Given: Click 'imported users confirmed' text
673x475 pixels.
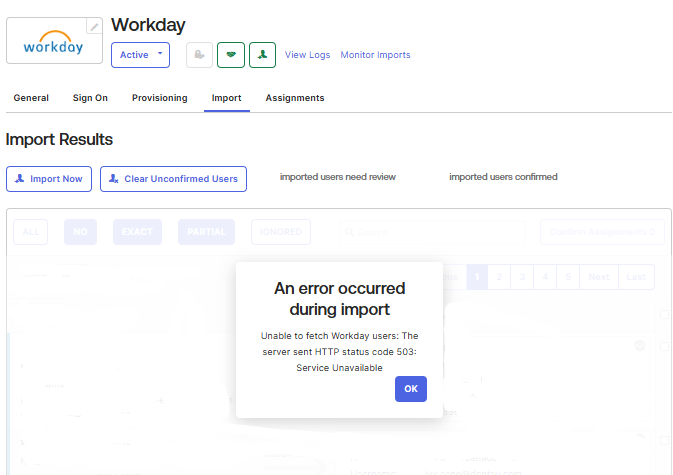Looking at the screenshot, I should click(x=503, y=177).
